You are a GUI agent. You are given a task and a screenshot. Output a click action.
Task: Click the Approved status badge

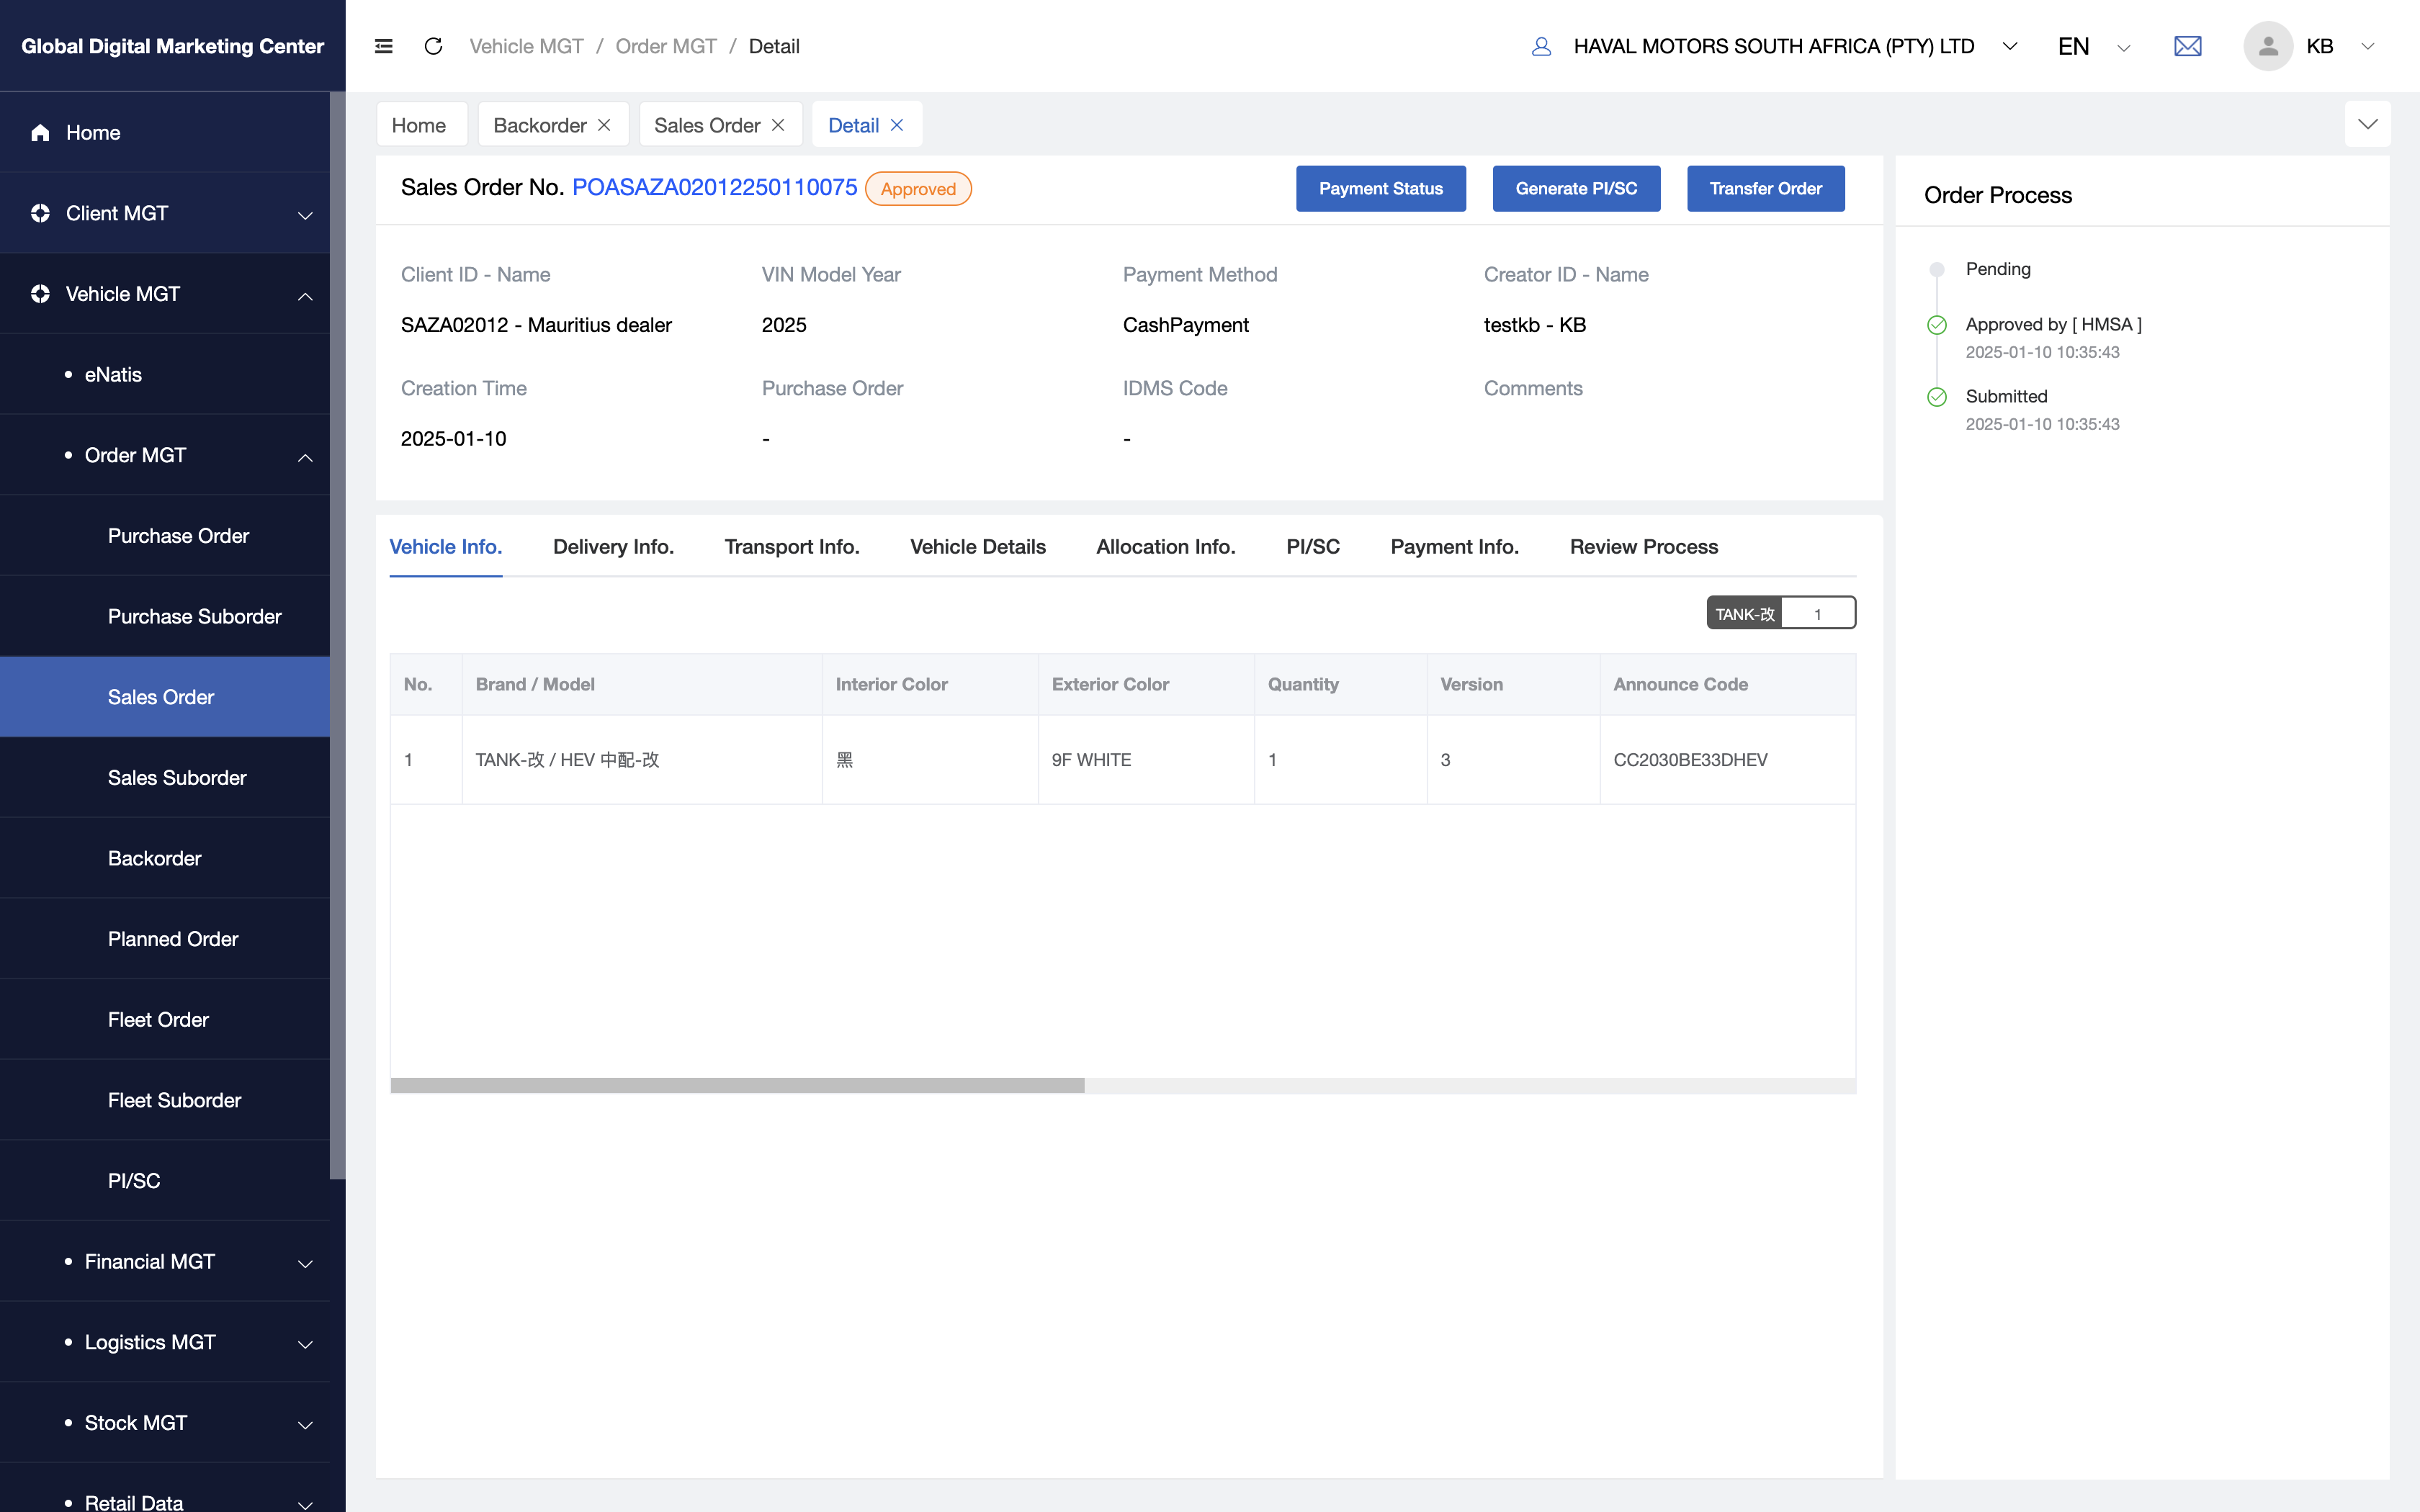(x=918, y=189)
